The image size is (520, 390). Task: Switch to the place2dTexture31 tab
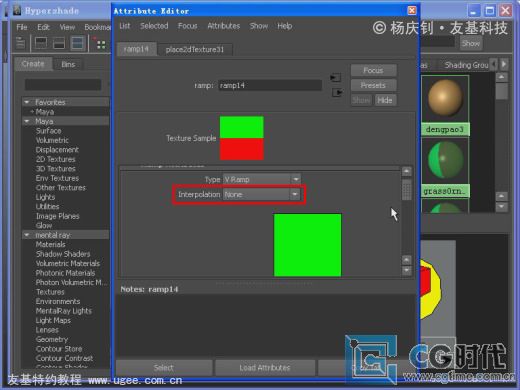click(x=195, y=50)
